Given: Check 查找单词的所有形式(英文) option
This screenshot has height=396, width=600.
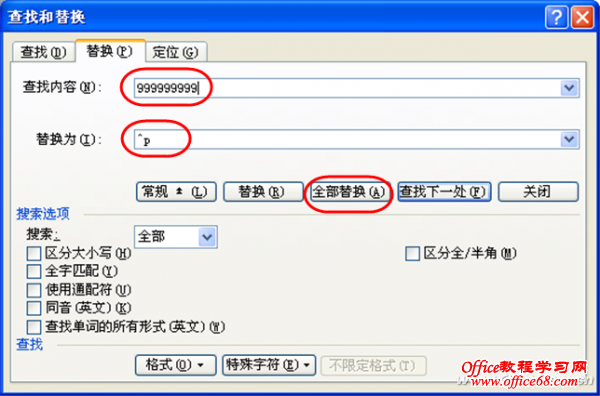Looking at the screenshot, I should 34,327.
